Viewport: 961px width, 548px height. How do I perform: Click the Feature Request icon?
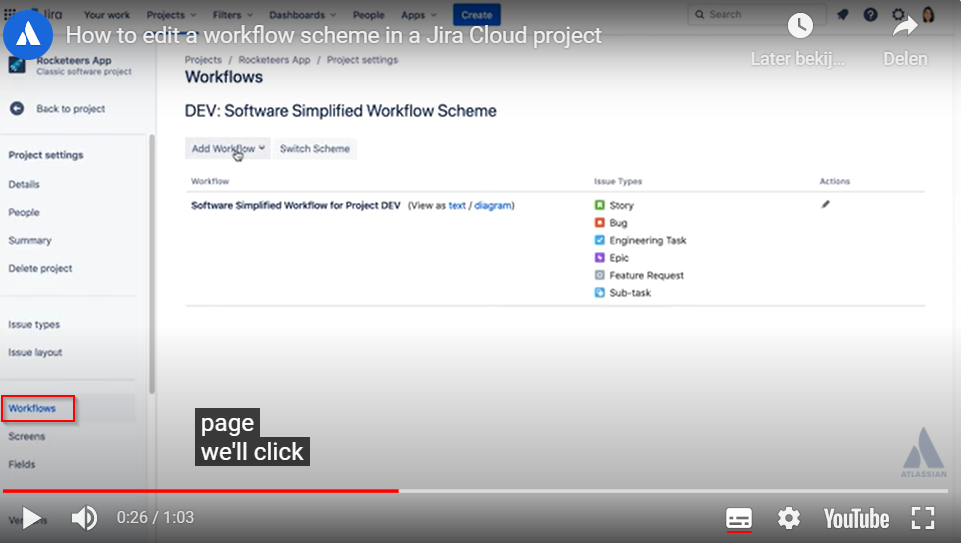click(599, 275)
